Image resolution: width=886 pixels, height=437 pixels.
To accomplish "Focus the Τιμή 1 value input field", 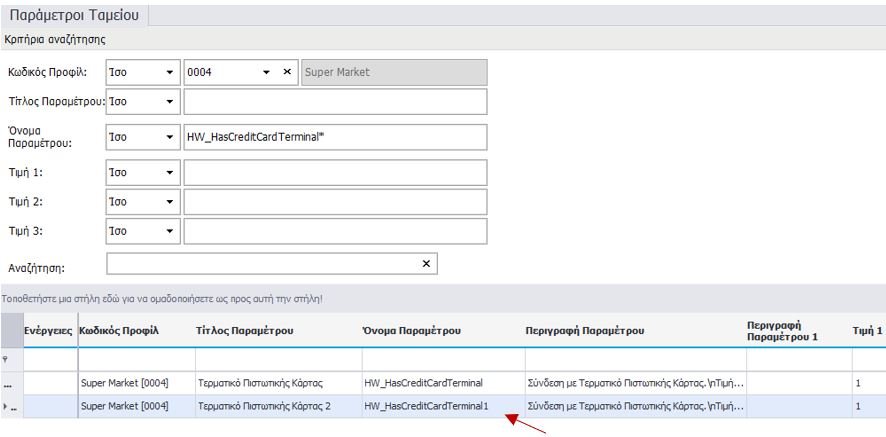I will click(x=335, y=172).
